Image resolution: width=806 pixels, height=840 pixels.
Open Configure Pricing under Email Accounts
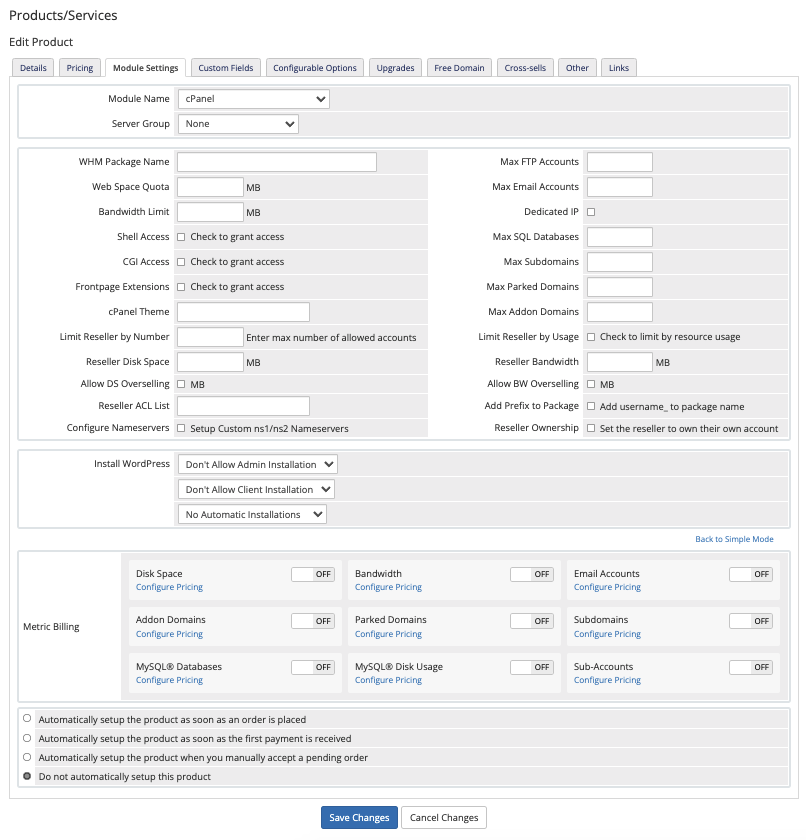click(x=607, y=587)
